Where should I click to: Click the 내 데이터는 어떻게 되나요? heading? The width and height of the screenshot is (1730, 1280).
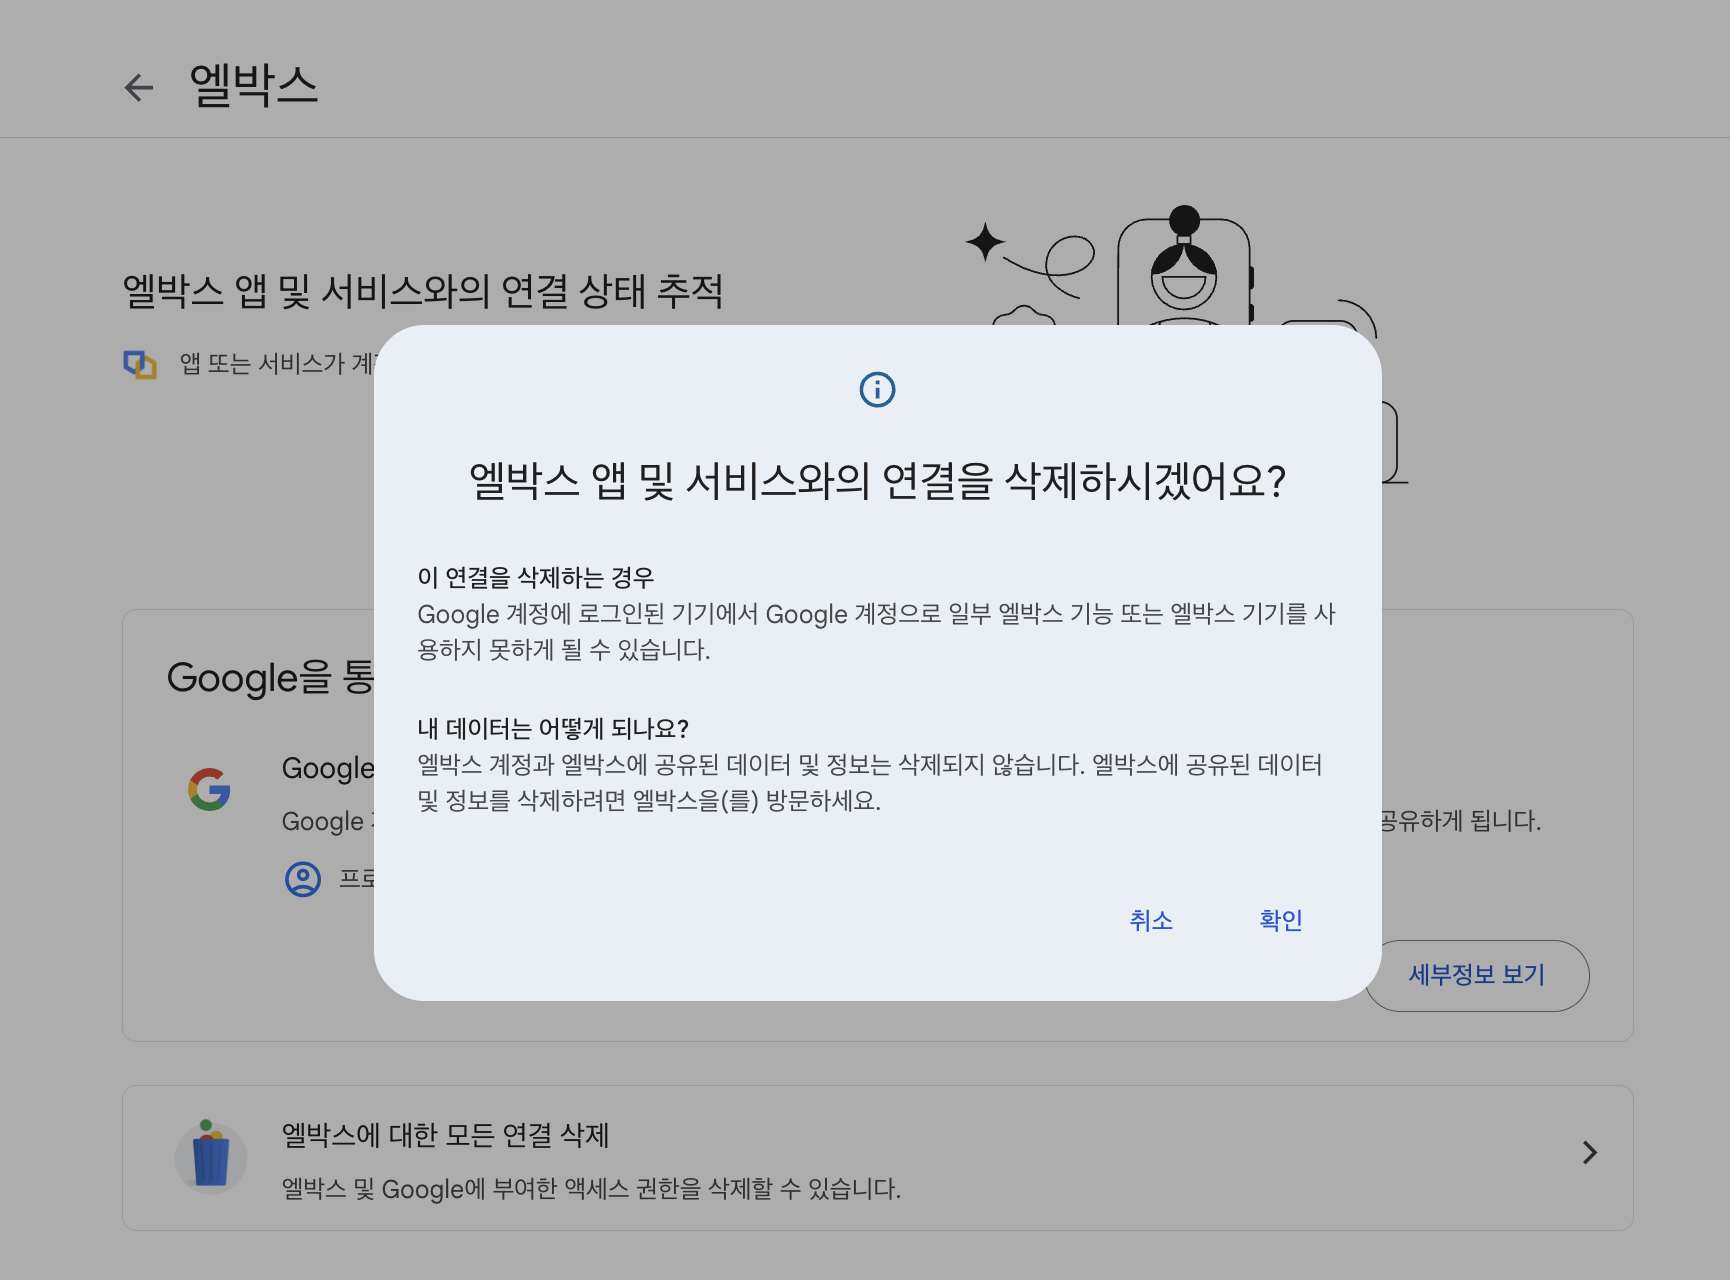(552, 729)
